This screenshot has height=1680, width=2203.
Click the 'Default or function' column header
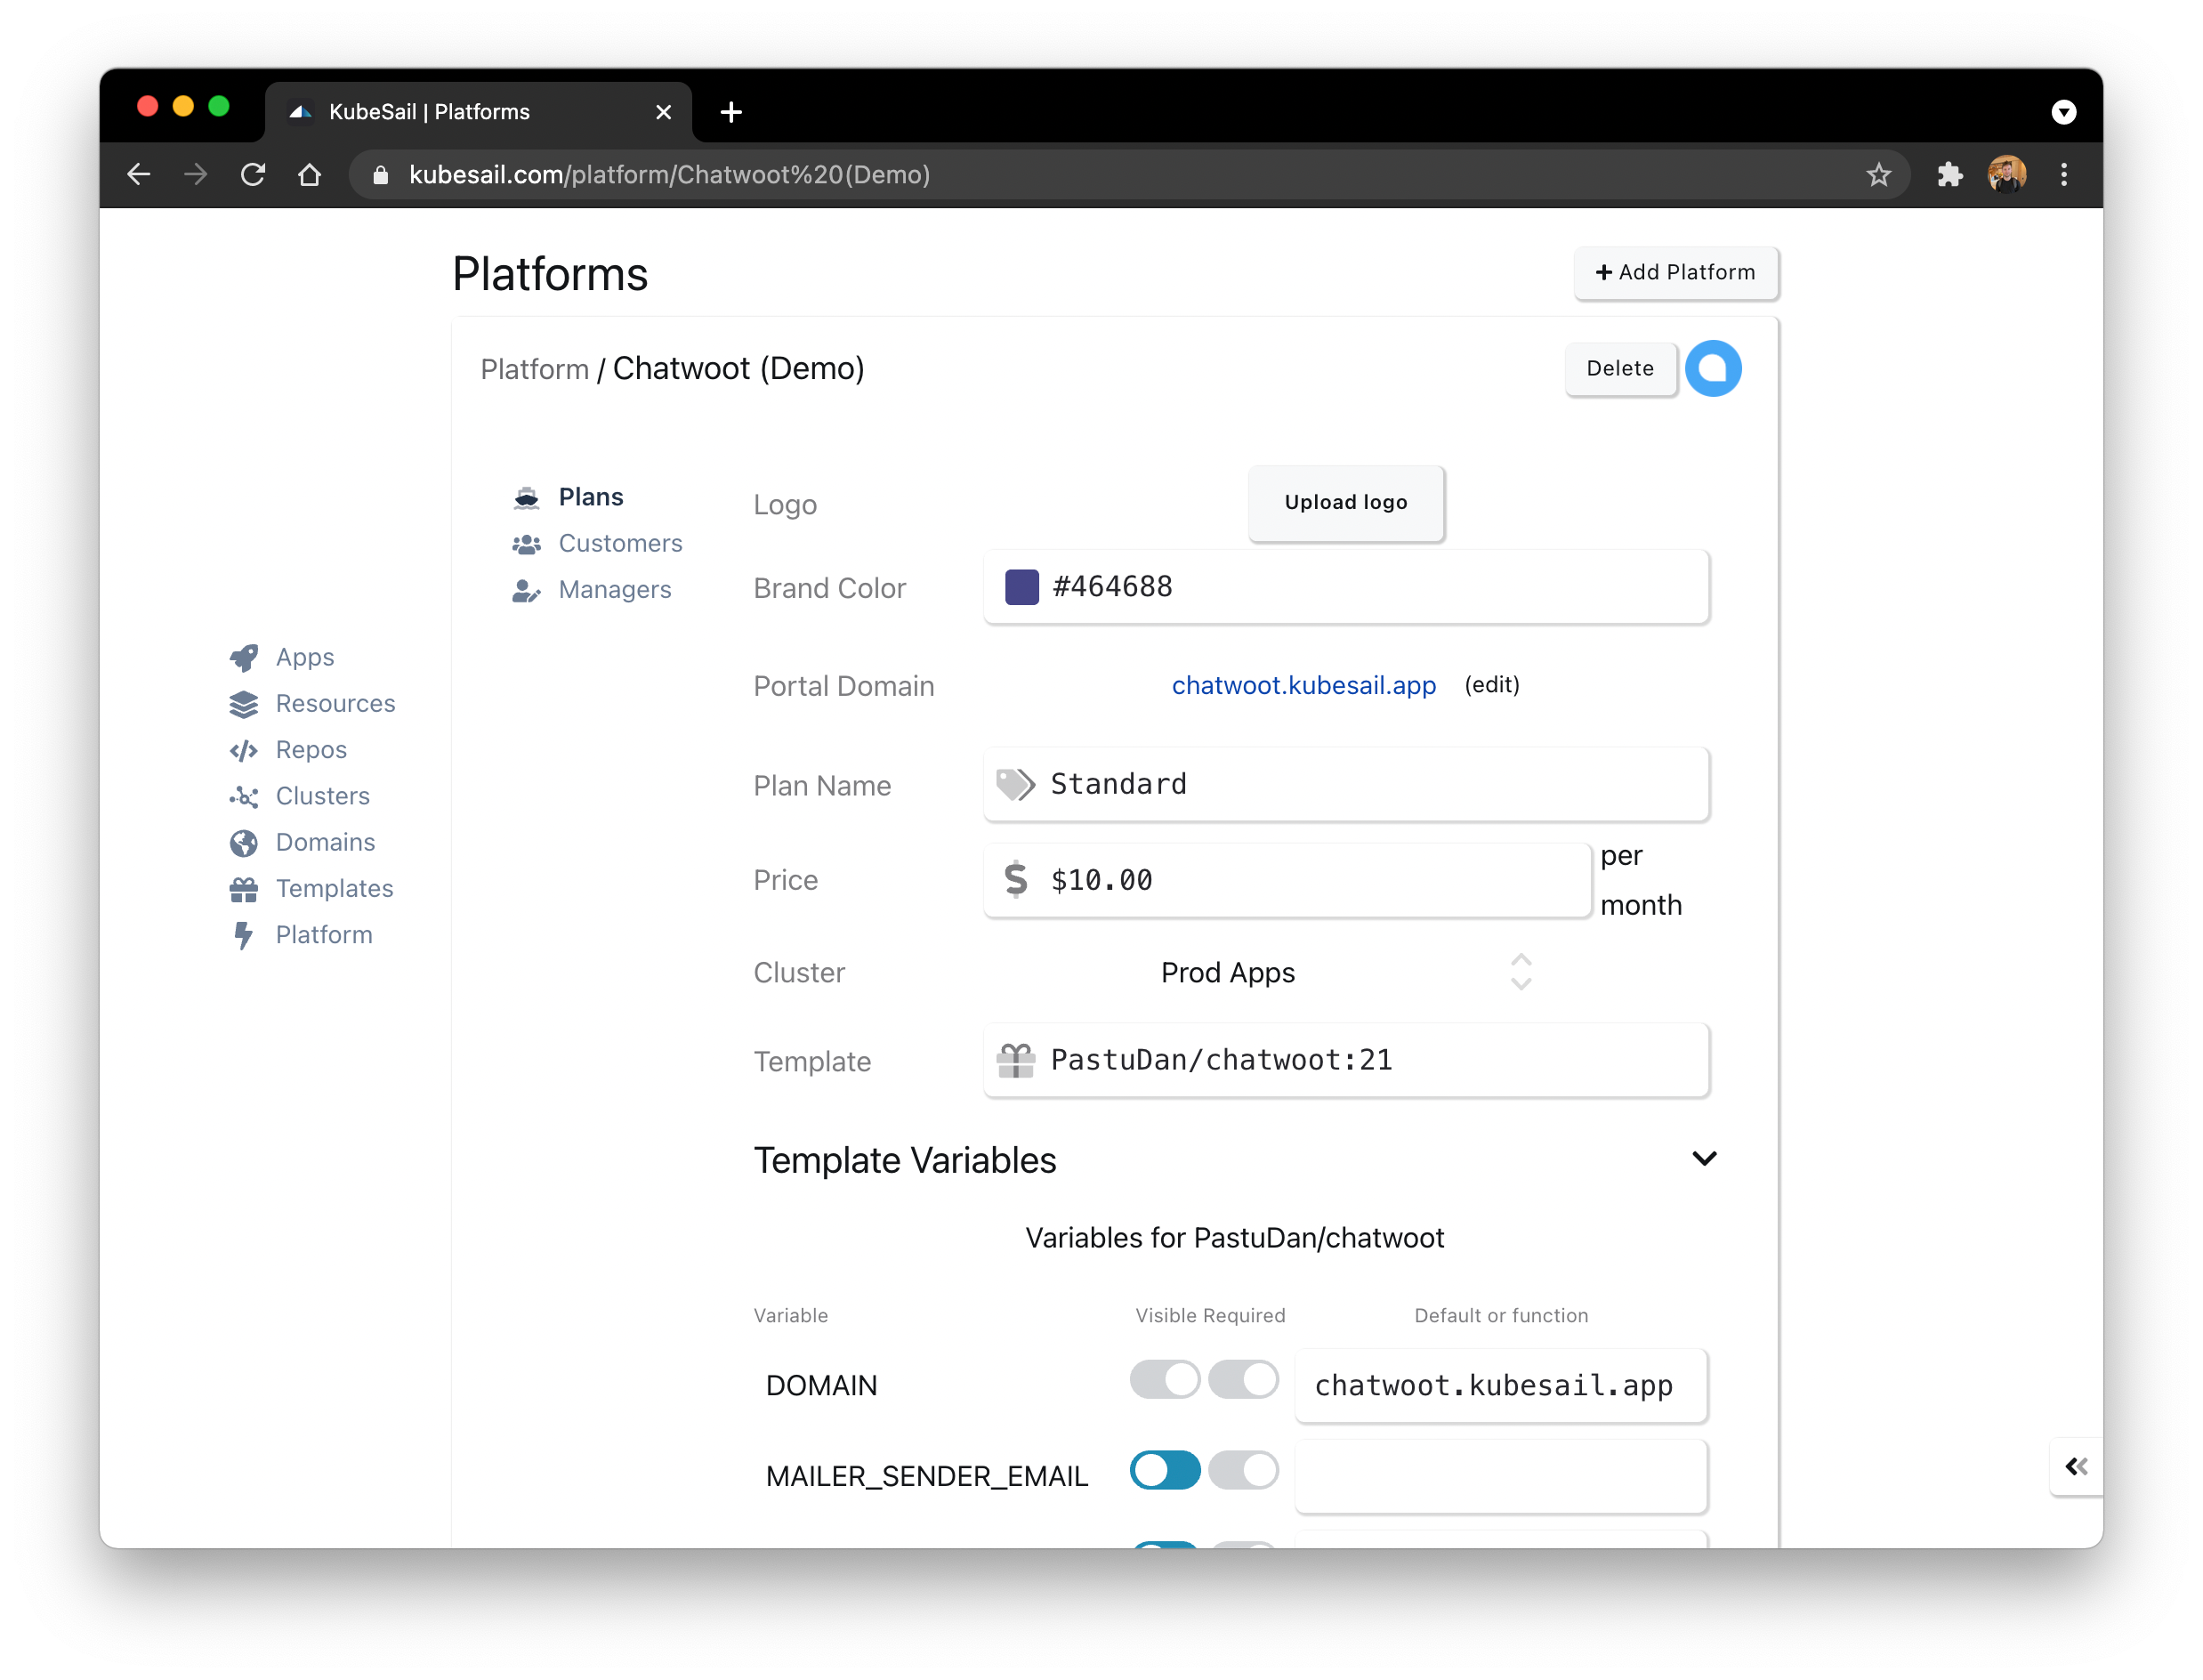1500,1315
